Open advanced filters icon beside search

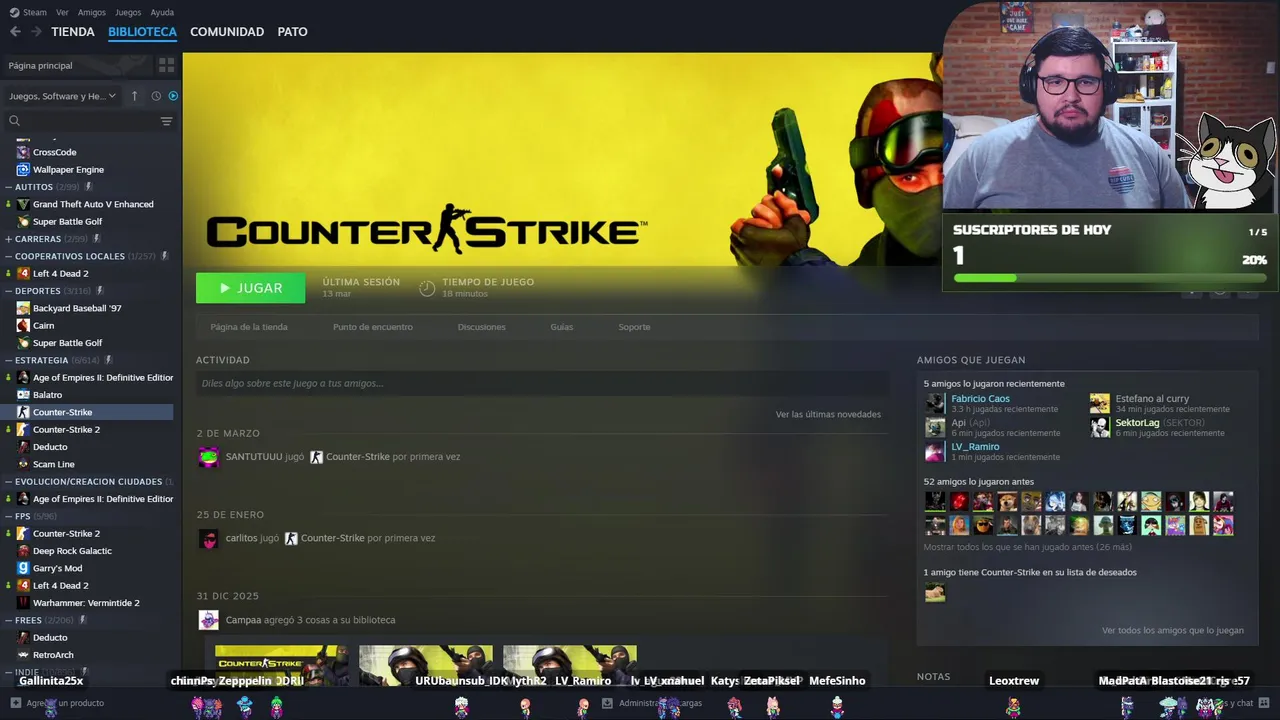coord(166,121)
